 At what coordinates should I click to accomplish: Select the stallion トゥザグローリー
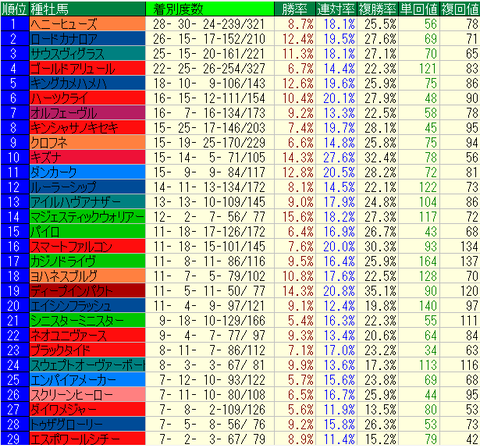tap(87, 424)
